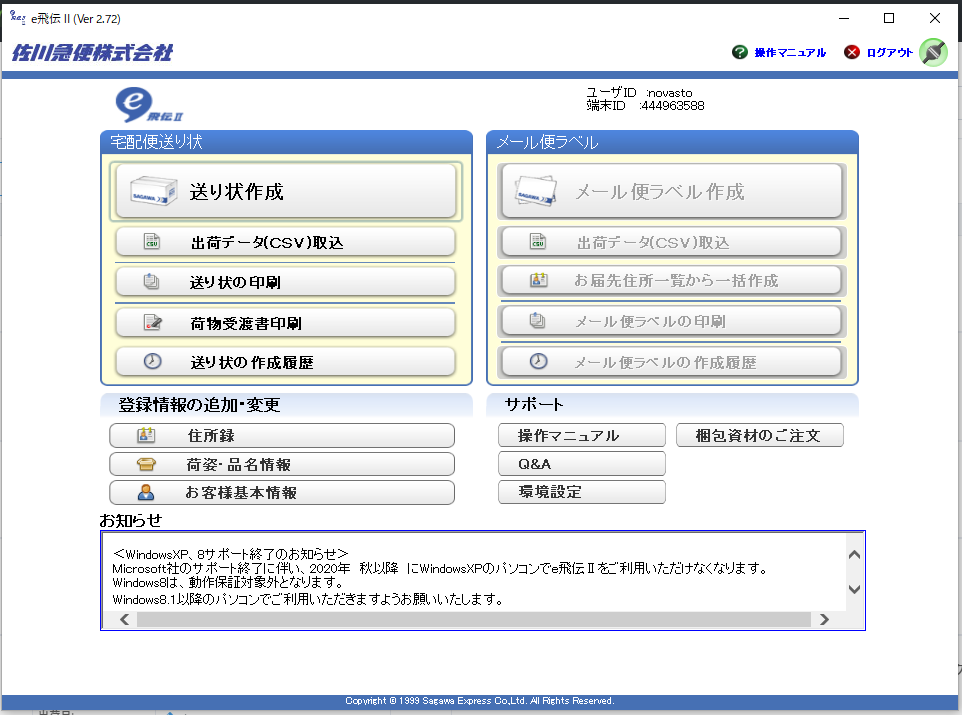
Task: Click the e飛伝II title bar app icon
Action: click(x=18, y=18)
